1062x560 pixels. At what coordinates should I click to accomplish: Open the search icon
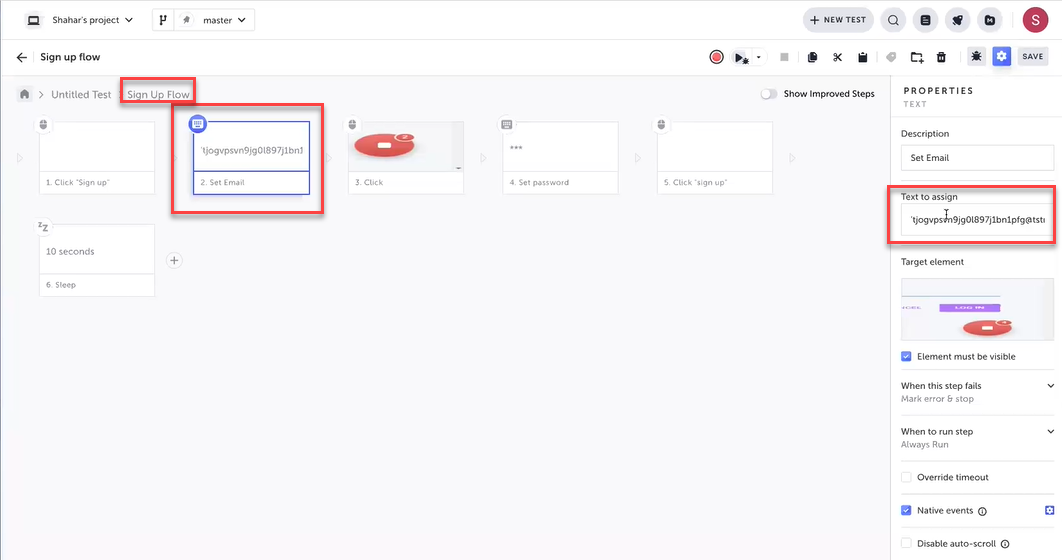tap(893, 20)
